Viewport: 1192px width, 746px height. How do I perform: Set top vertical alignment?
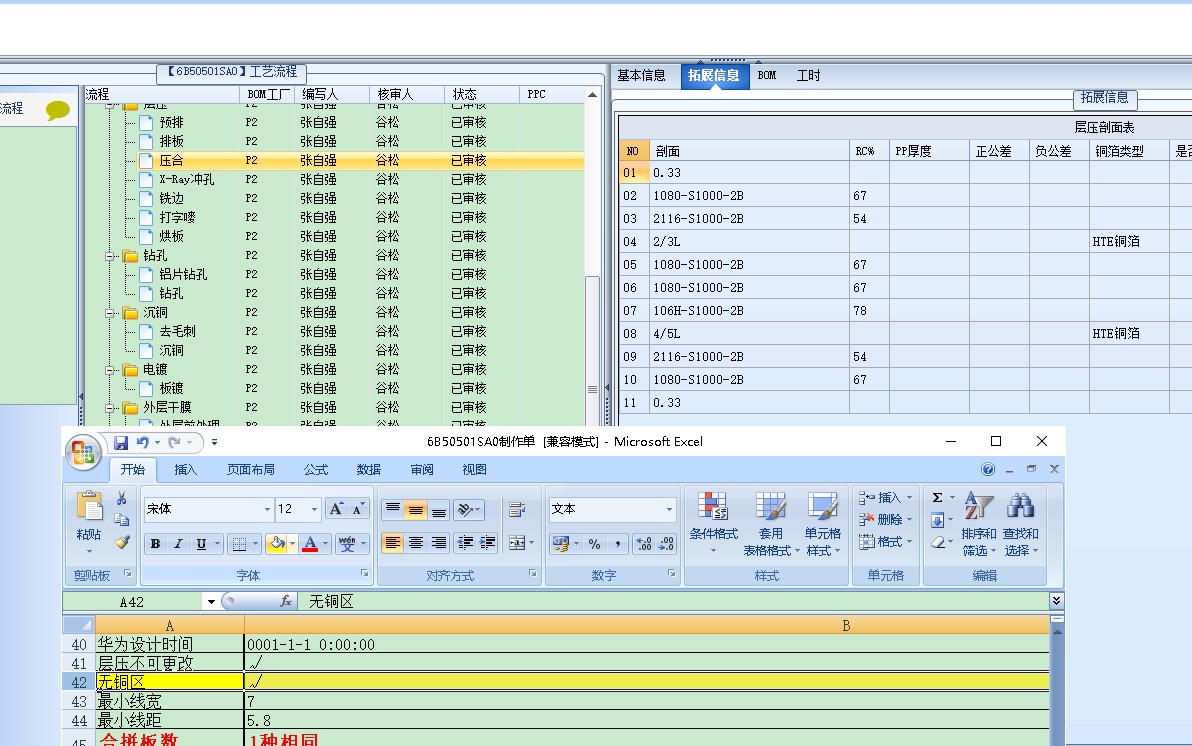tap(392, 509)
